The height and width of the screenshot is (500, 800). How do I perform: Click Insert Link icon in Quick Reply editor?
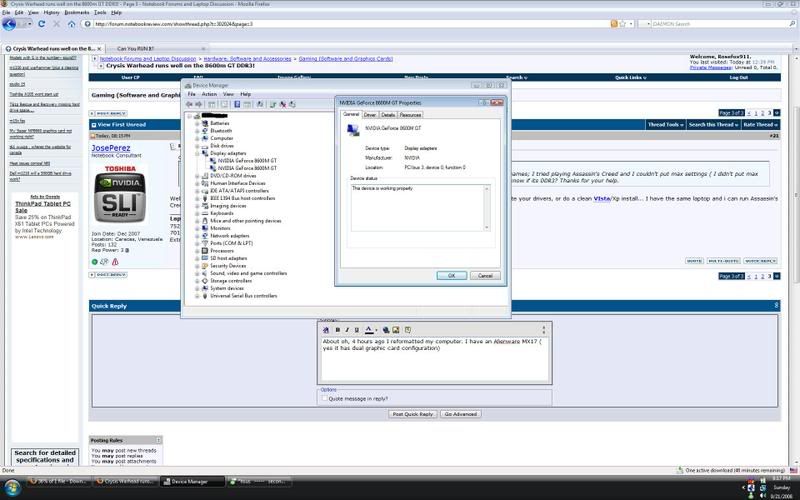(386, 330)
